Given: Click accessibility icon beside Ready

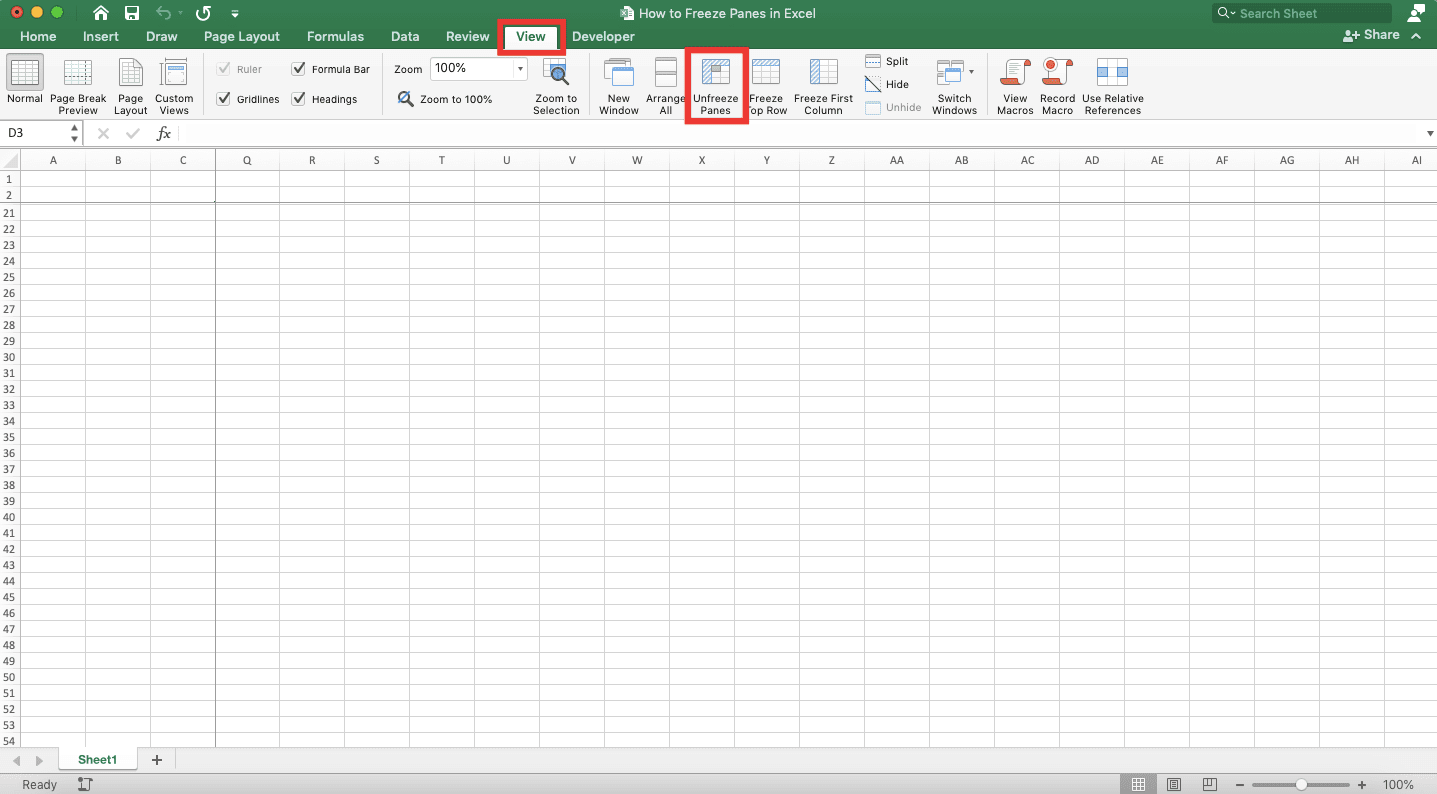Looking at the screenshot, I should pos(85,785).
